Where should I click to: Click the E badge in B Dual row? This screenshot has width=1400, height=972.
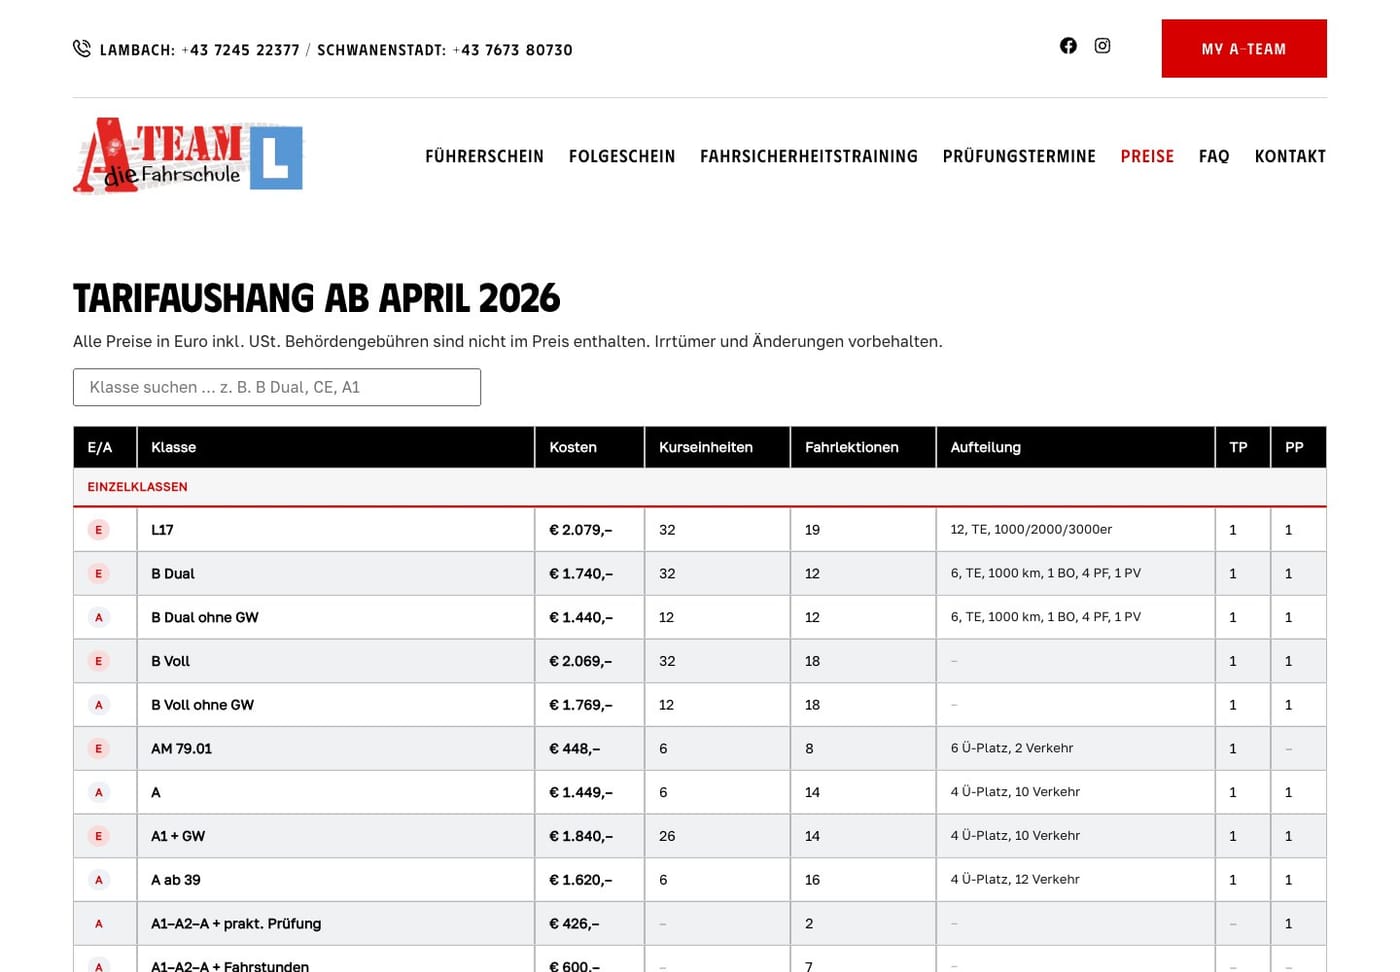[98, 574]
